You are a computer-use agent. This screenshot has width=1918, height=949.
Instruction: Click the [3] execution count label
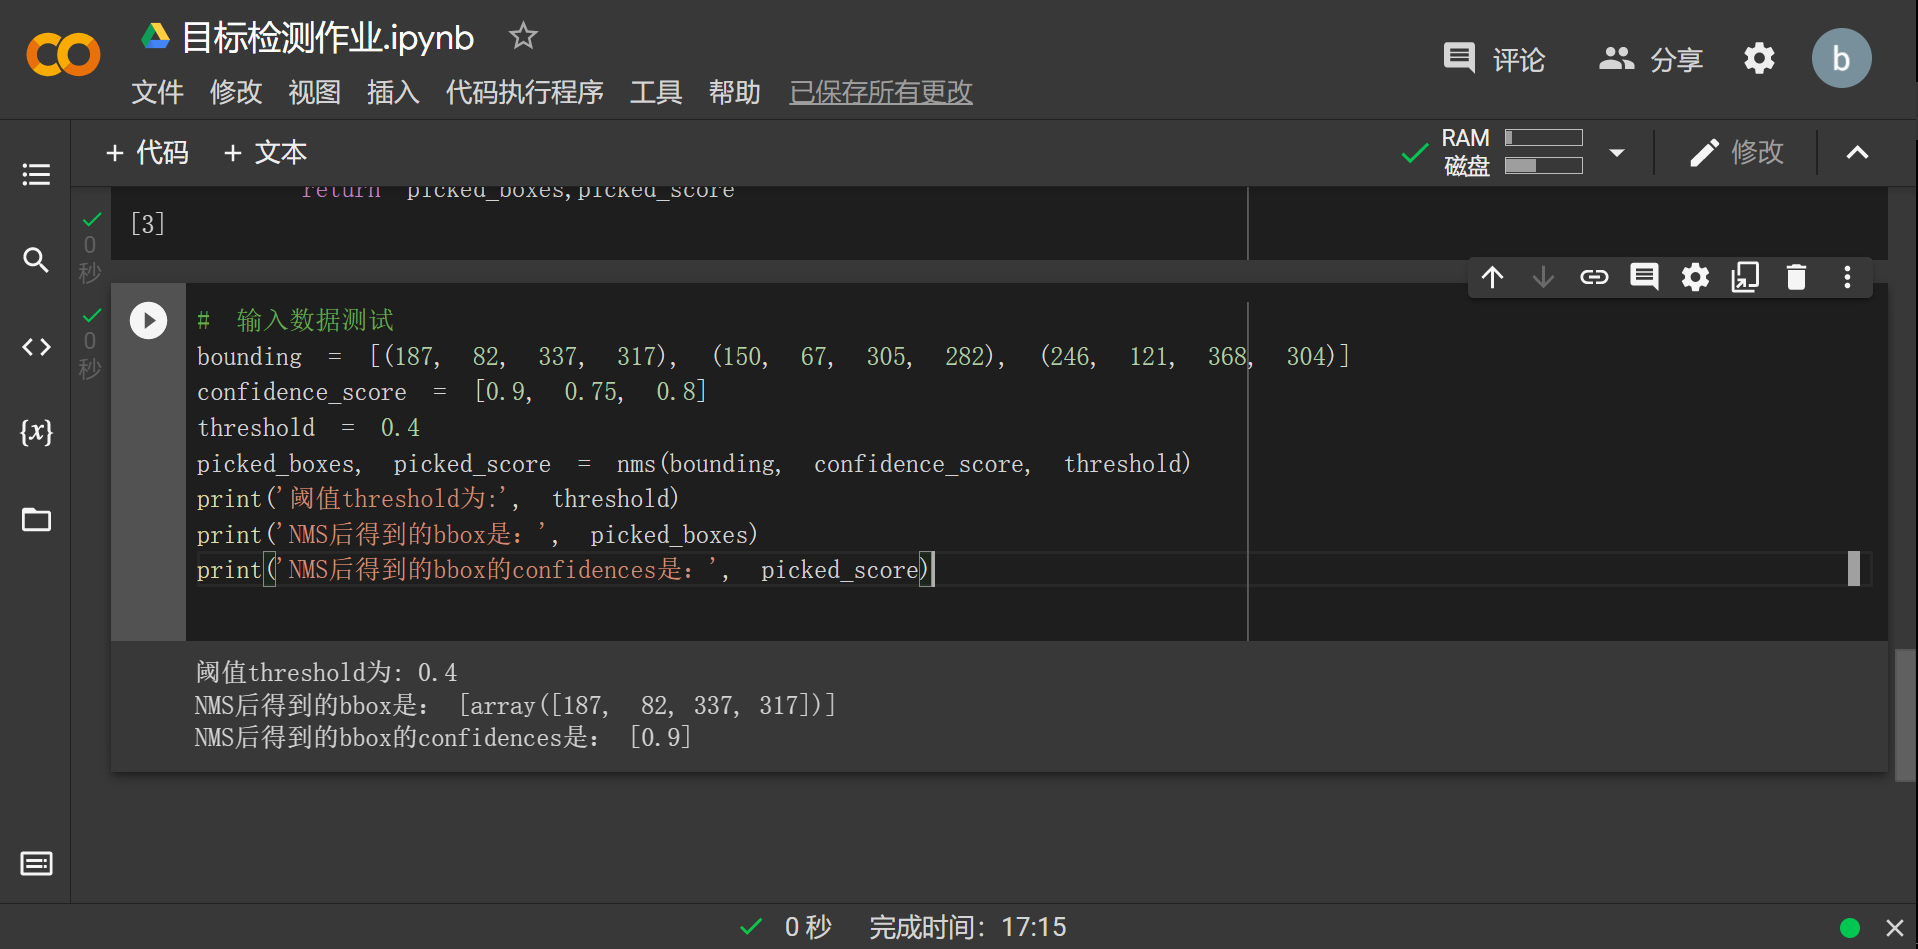click(x=148, y=223)
